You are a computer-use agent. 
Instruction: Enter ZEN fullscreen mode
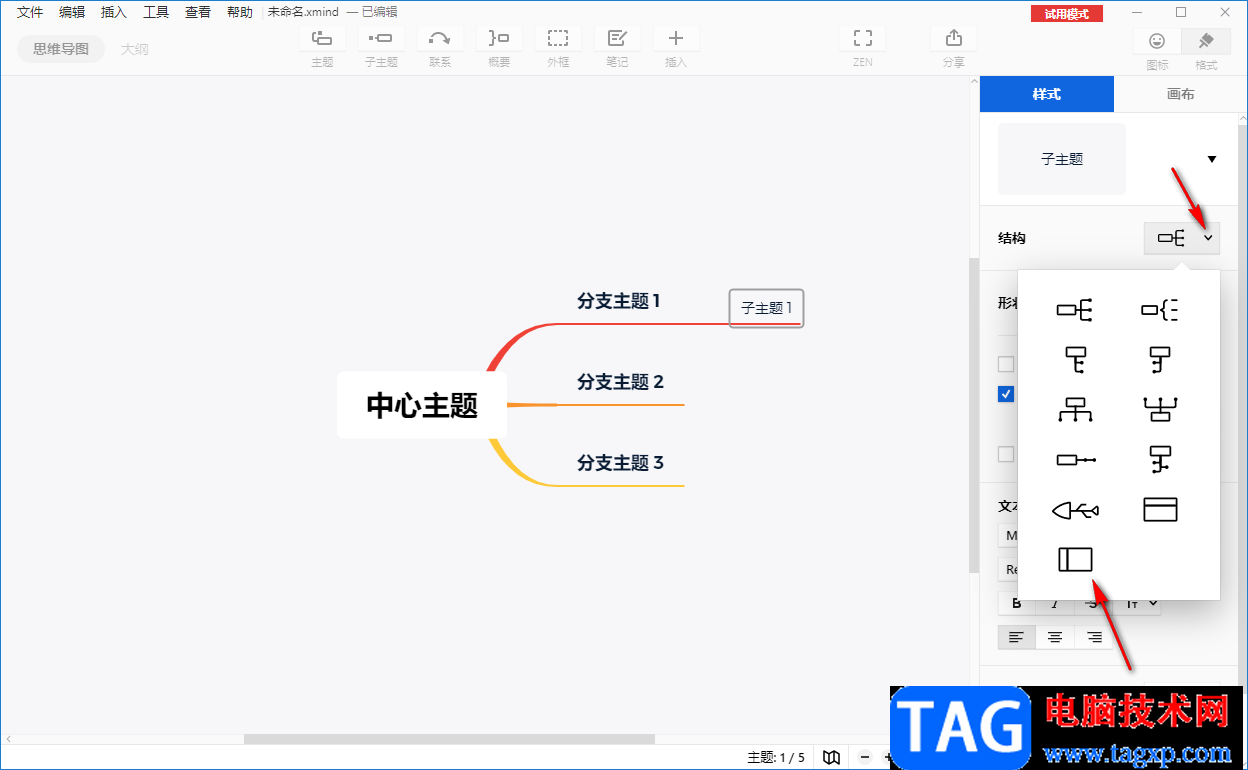[863, 39]
